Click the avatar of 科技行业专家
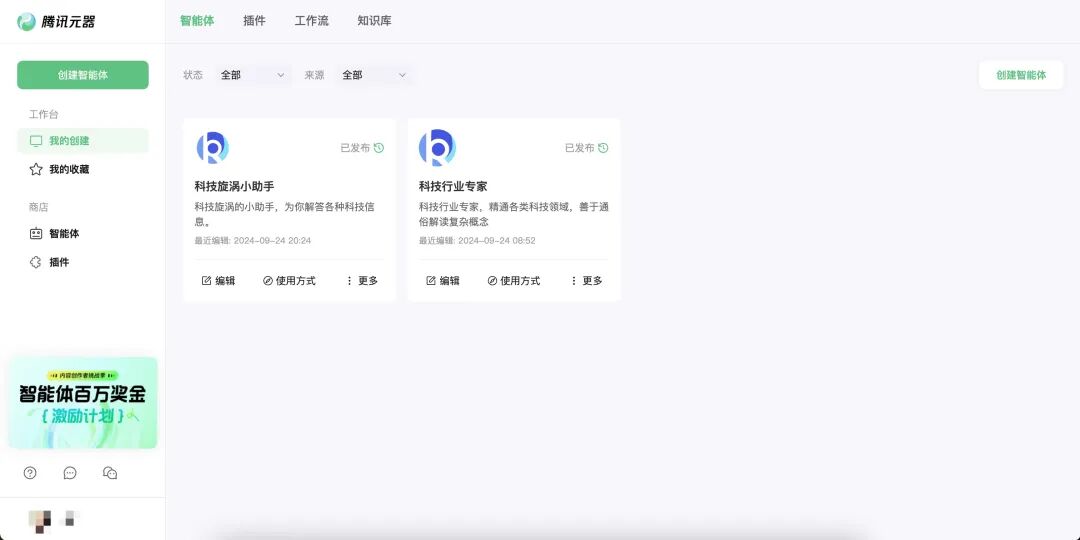This screenshot has height=540, width=1080. click(437, 147)
